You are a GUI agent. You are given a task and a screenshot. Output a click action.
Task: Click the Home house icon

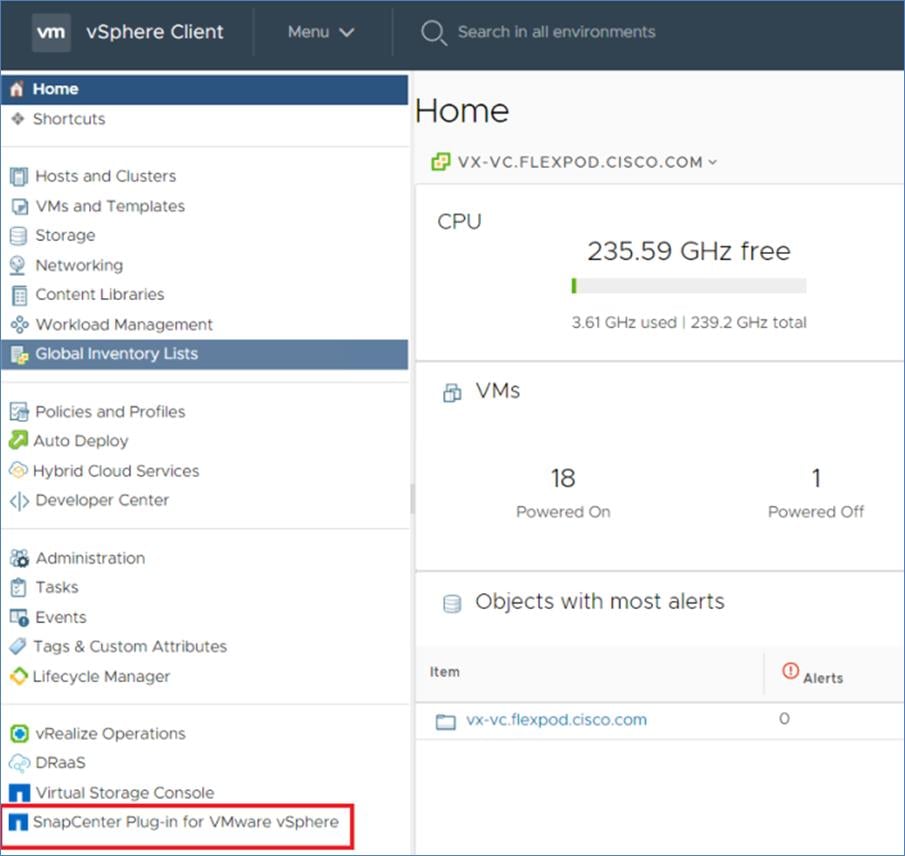coord(17,89)
